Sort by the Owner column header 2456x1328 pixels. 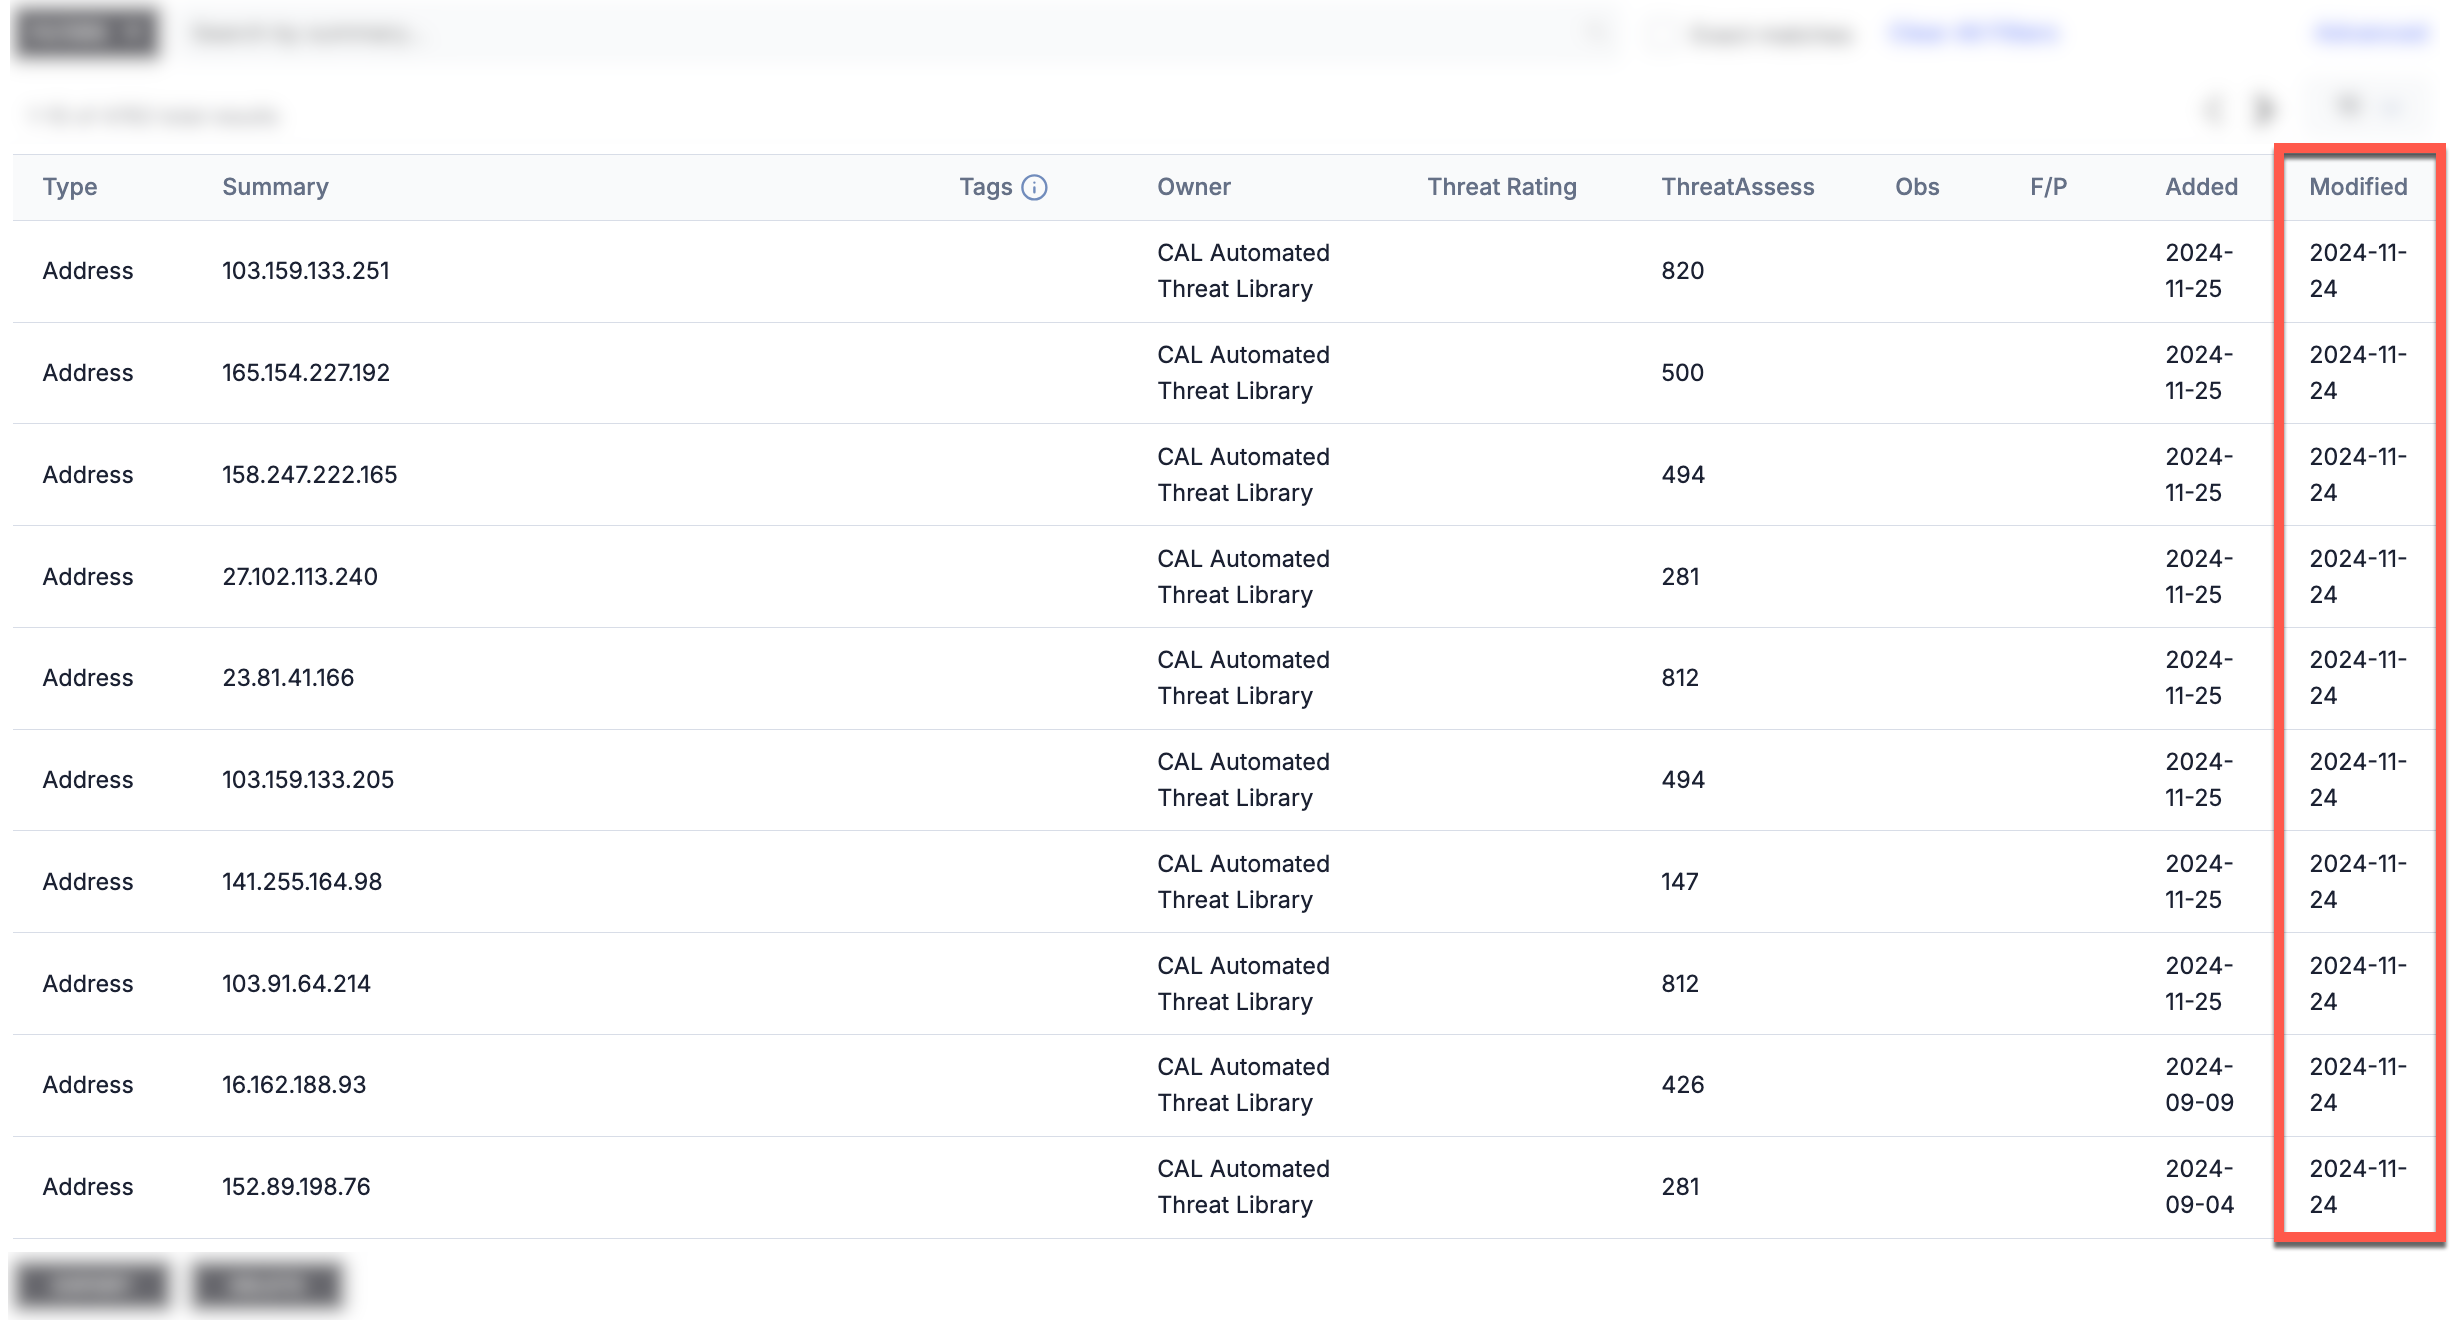click(1193, 187)
